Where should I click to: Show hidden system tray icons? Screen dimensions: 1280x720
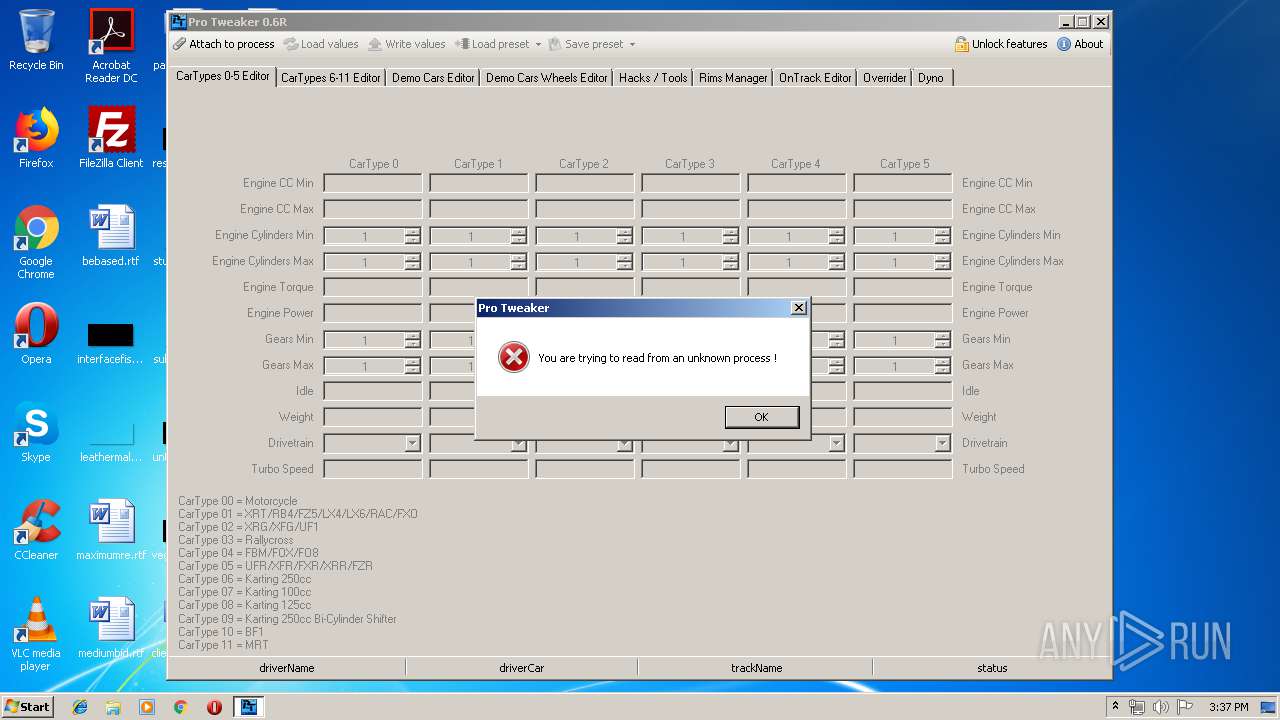click(x=1117, y=707)
